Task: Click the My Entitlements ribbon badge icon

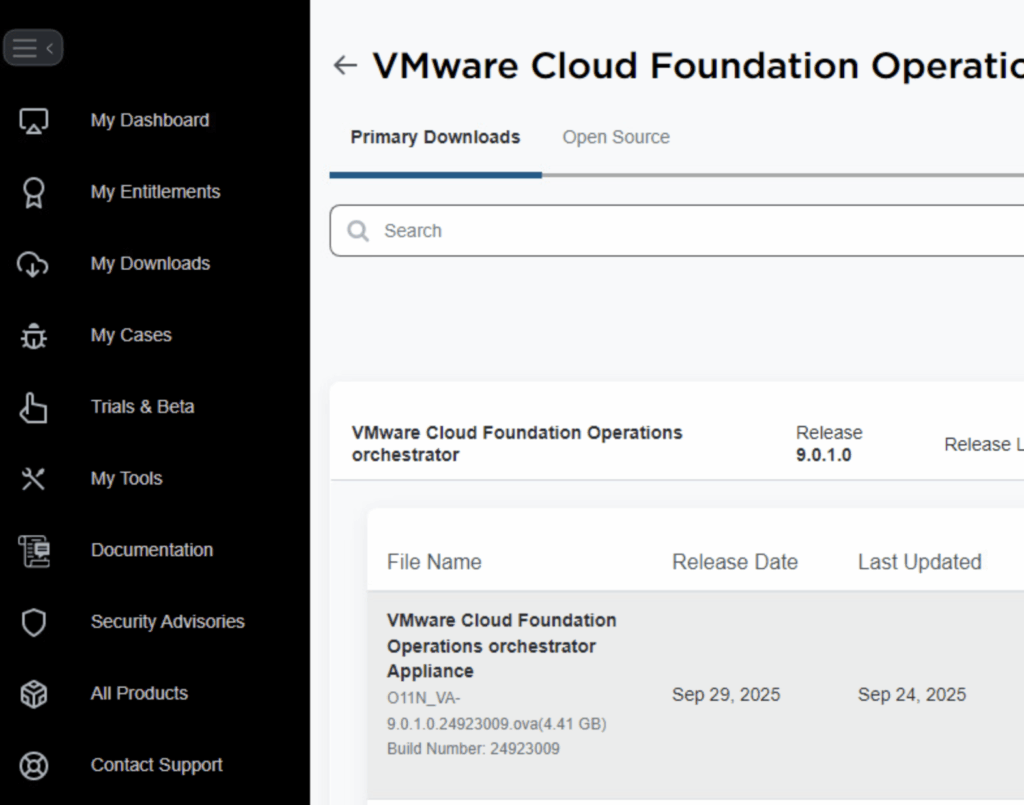Action: click(x=34, y=192)
